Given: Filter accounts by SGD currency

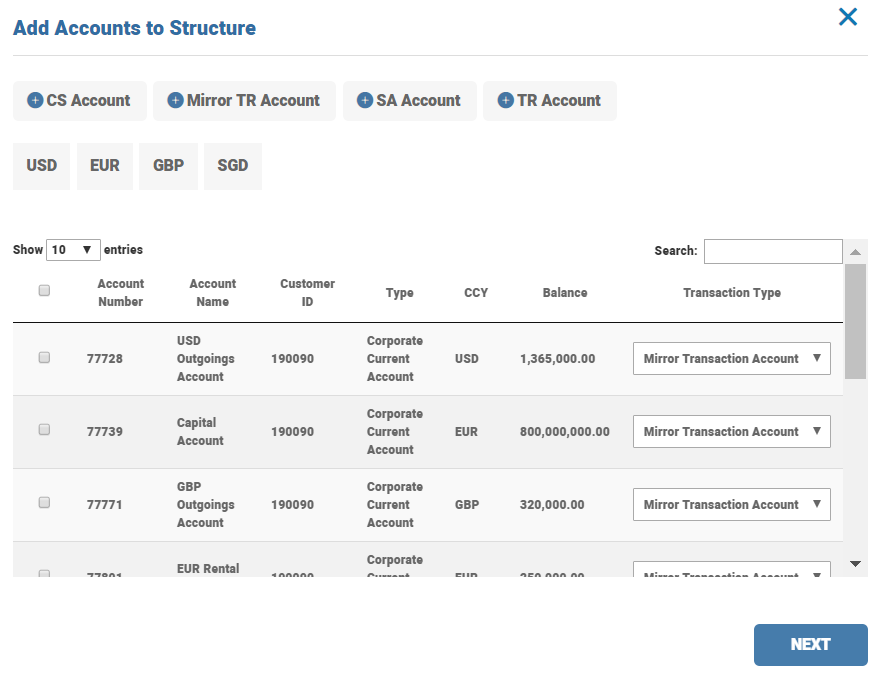Looking at the screenshot, I should click(233, 166).
